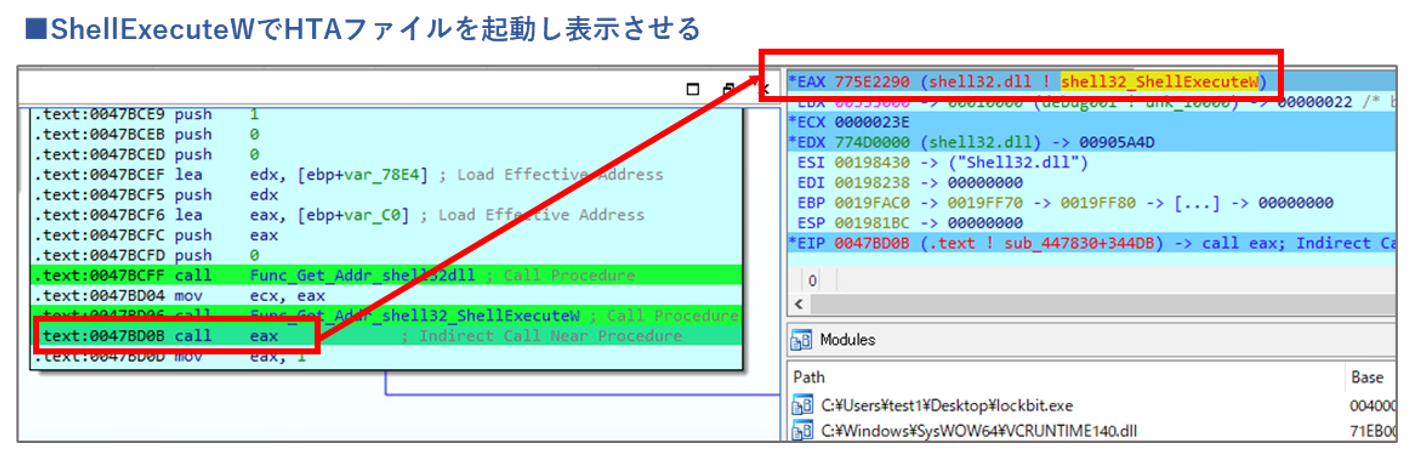Select the VCRUNTIME140.dll module file icon

pos(802,432)
